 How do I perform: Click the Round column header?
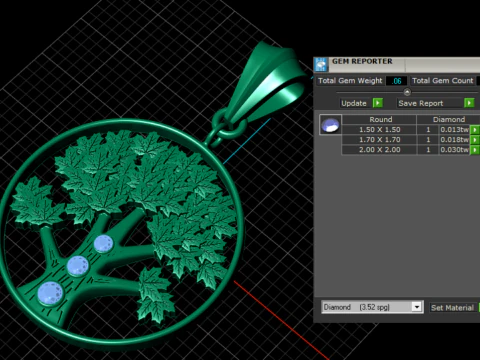(379, 119)
